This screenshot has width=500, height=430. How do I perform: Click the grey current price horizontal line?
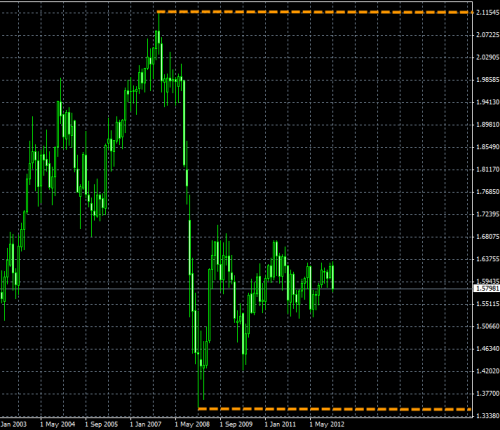236,289
